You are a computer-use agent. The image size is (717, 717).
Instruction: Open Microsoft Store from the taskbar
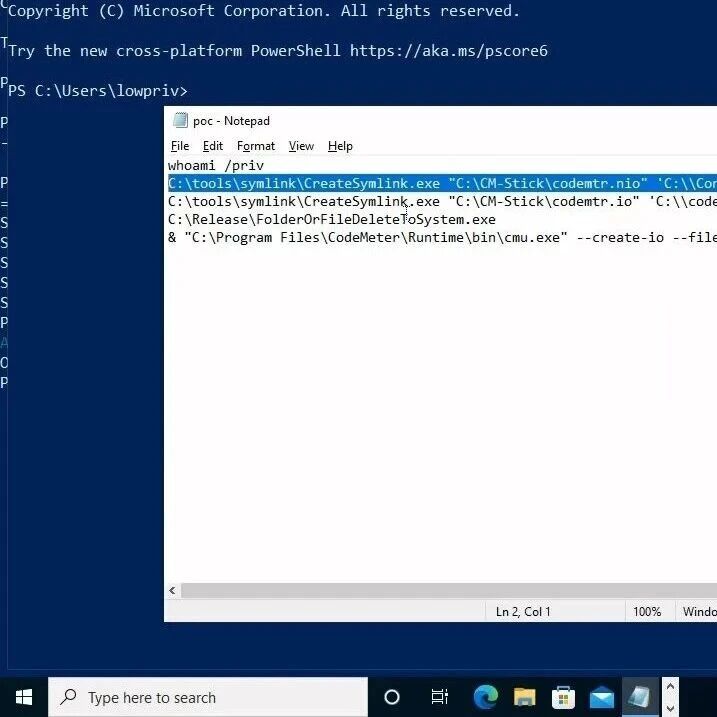click(563, 697)
